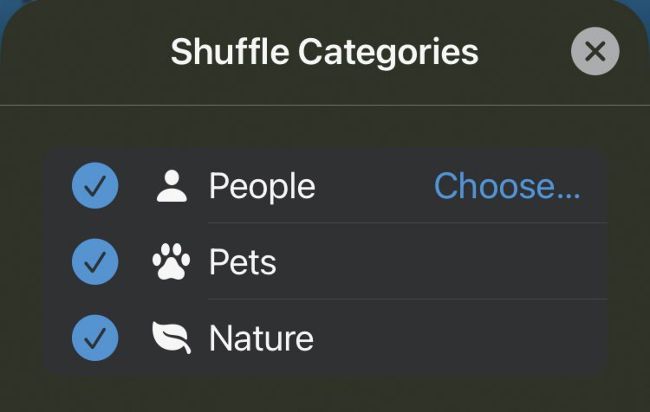Toggle the blue circle beside the person icon
The height and width of the screenshot is (412, 650).
point(95,185)
